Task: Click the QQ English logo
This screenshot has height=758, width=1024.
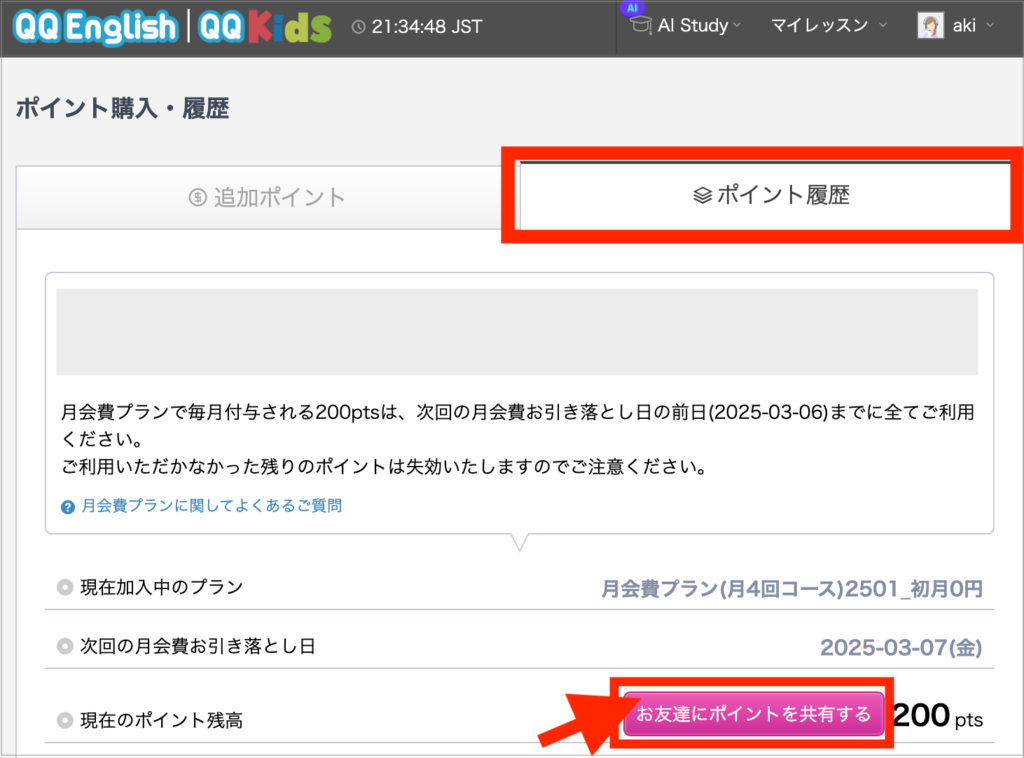Action: pyautogui.click(x=95, y=27)
